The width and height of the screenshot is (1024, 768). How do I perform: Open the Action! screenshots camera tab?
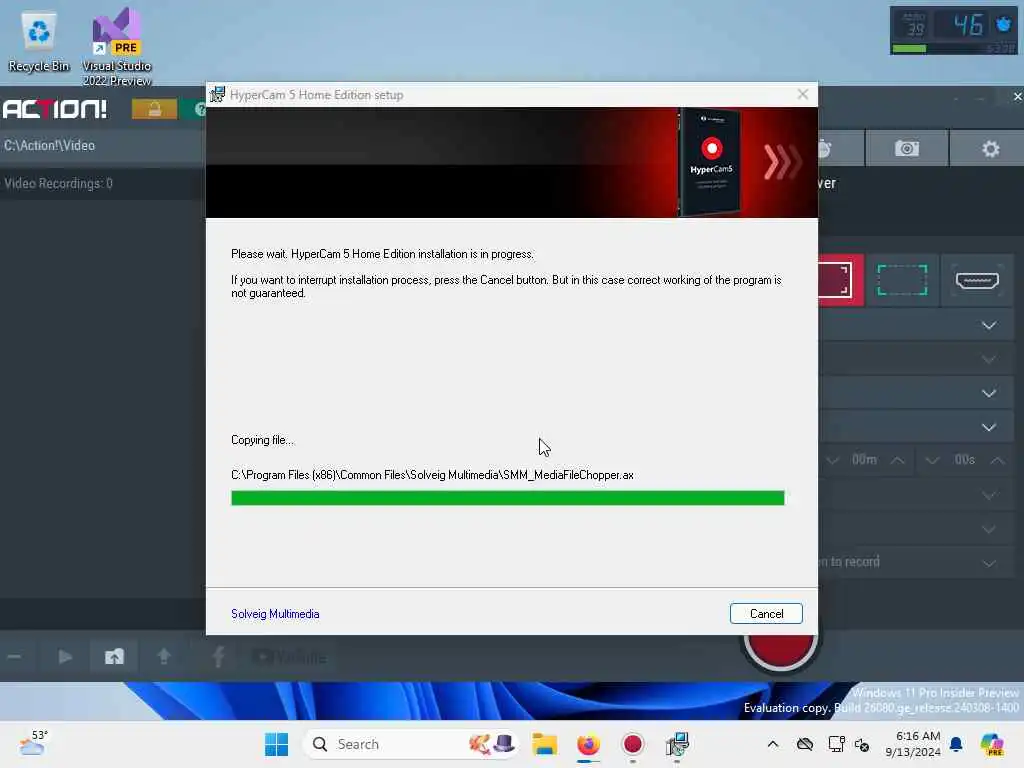click(x=906, y=149)
